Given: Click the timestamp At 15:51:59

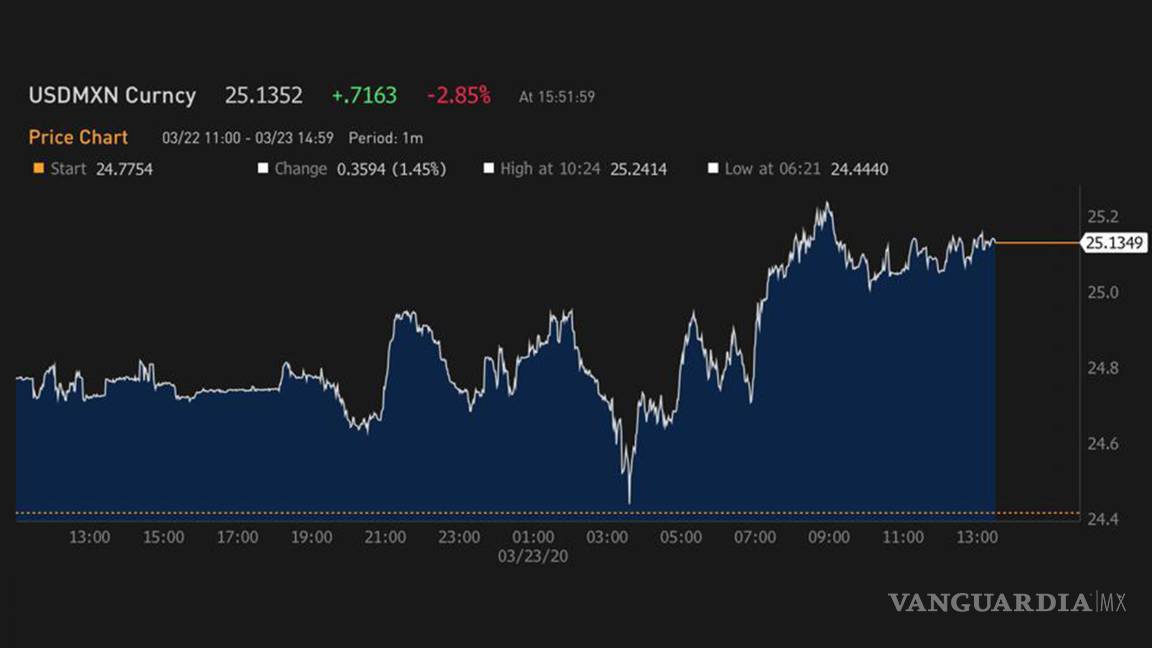Looking at the screenshot, I should [556, 97].
